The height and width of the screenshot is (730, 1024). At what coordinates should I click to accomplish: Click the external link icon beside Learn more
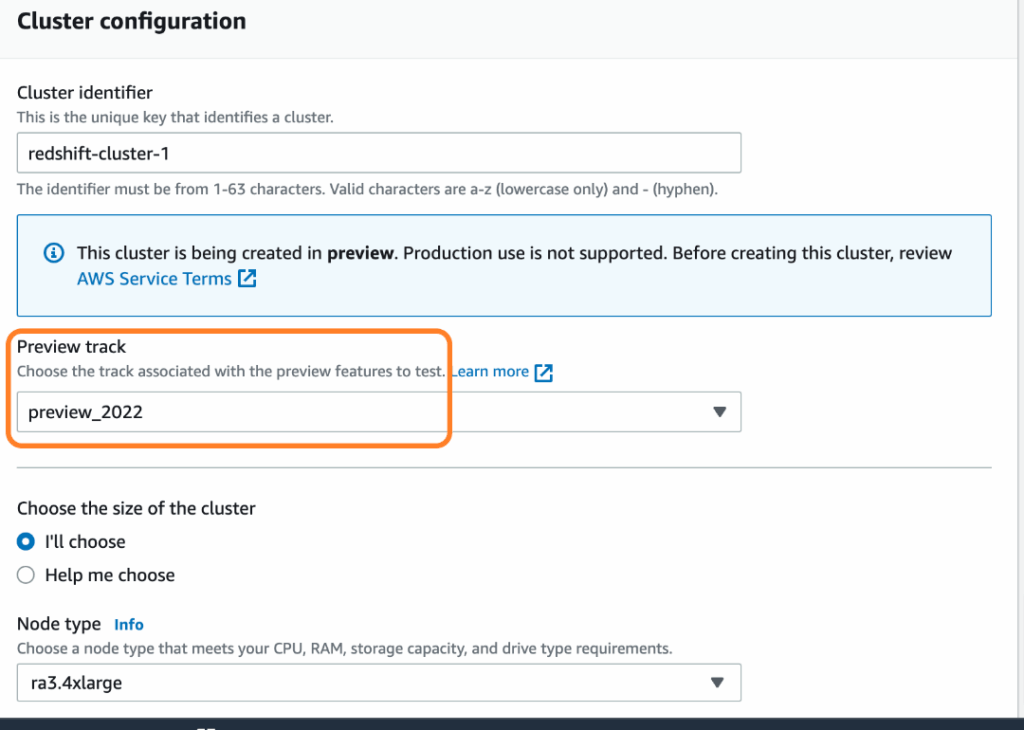[543, 372]
